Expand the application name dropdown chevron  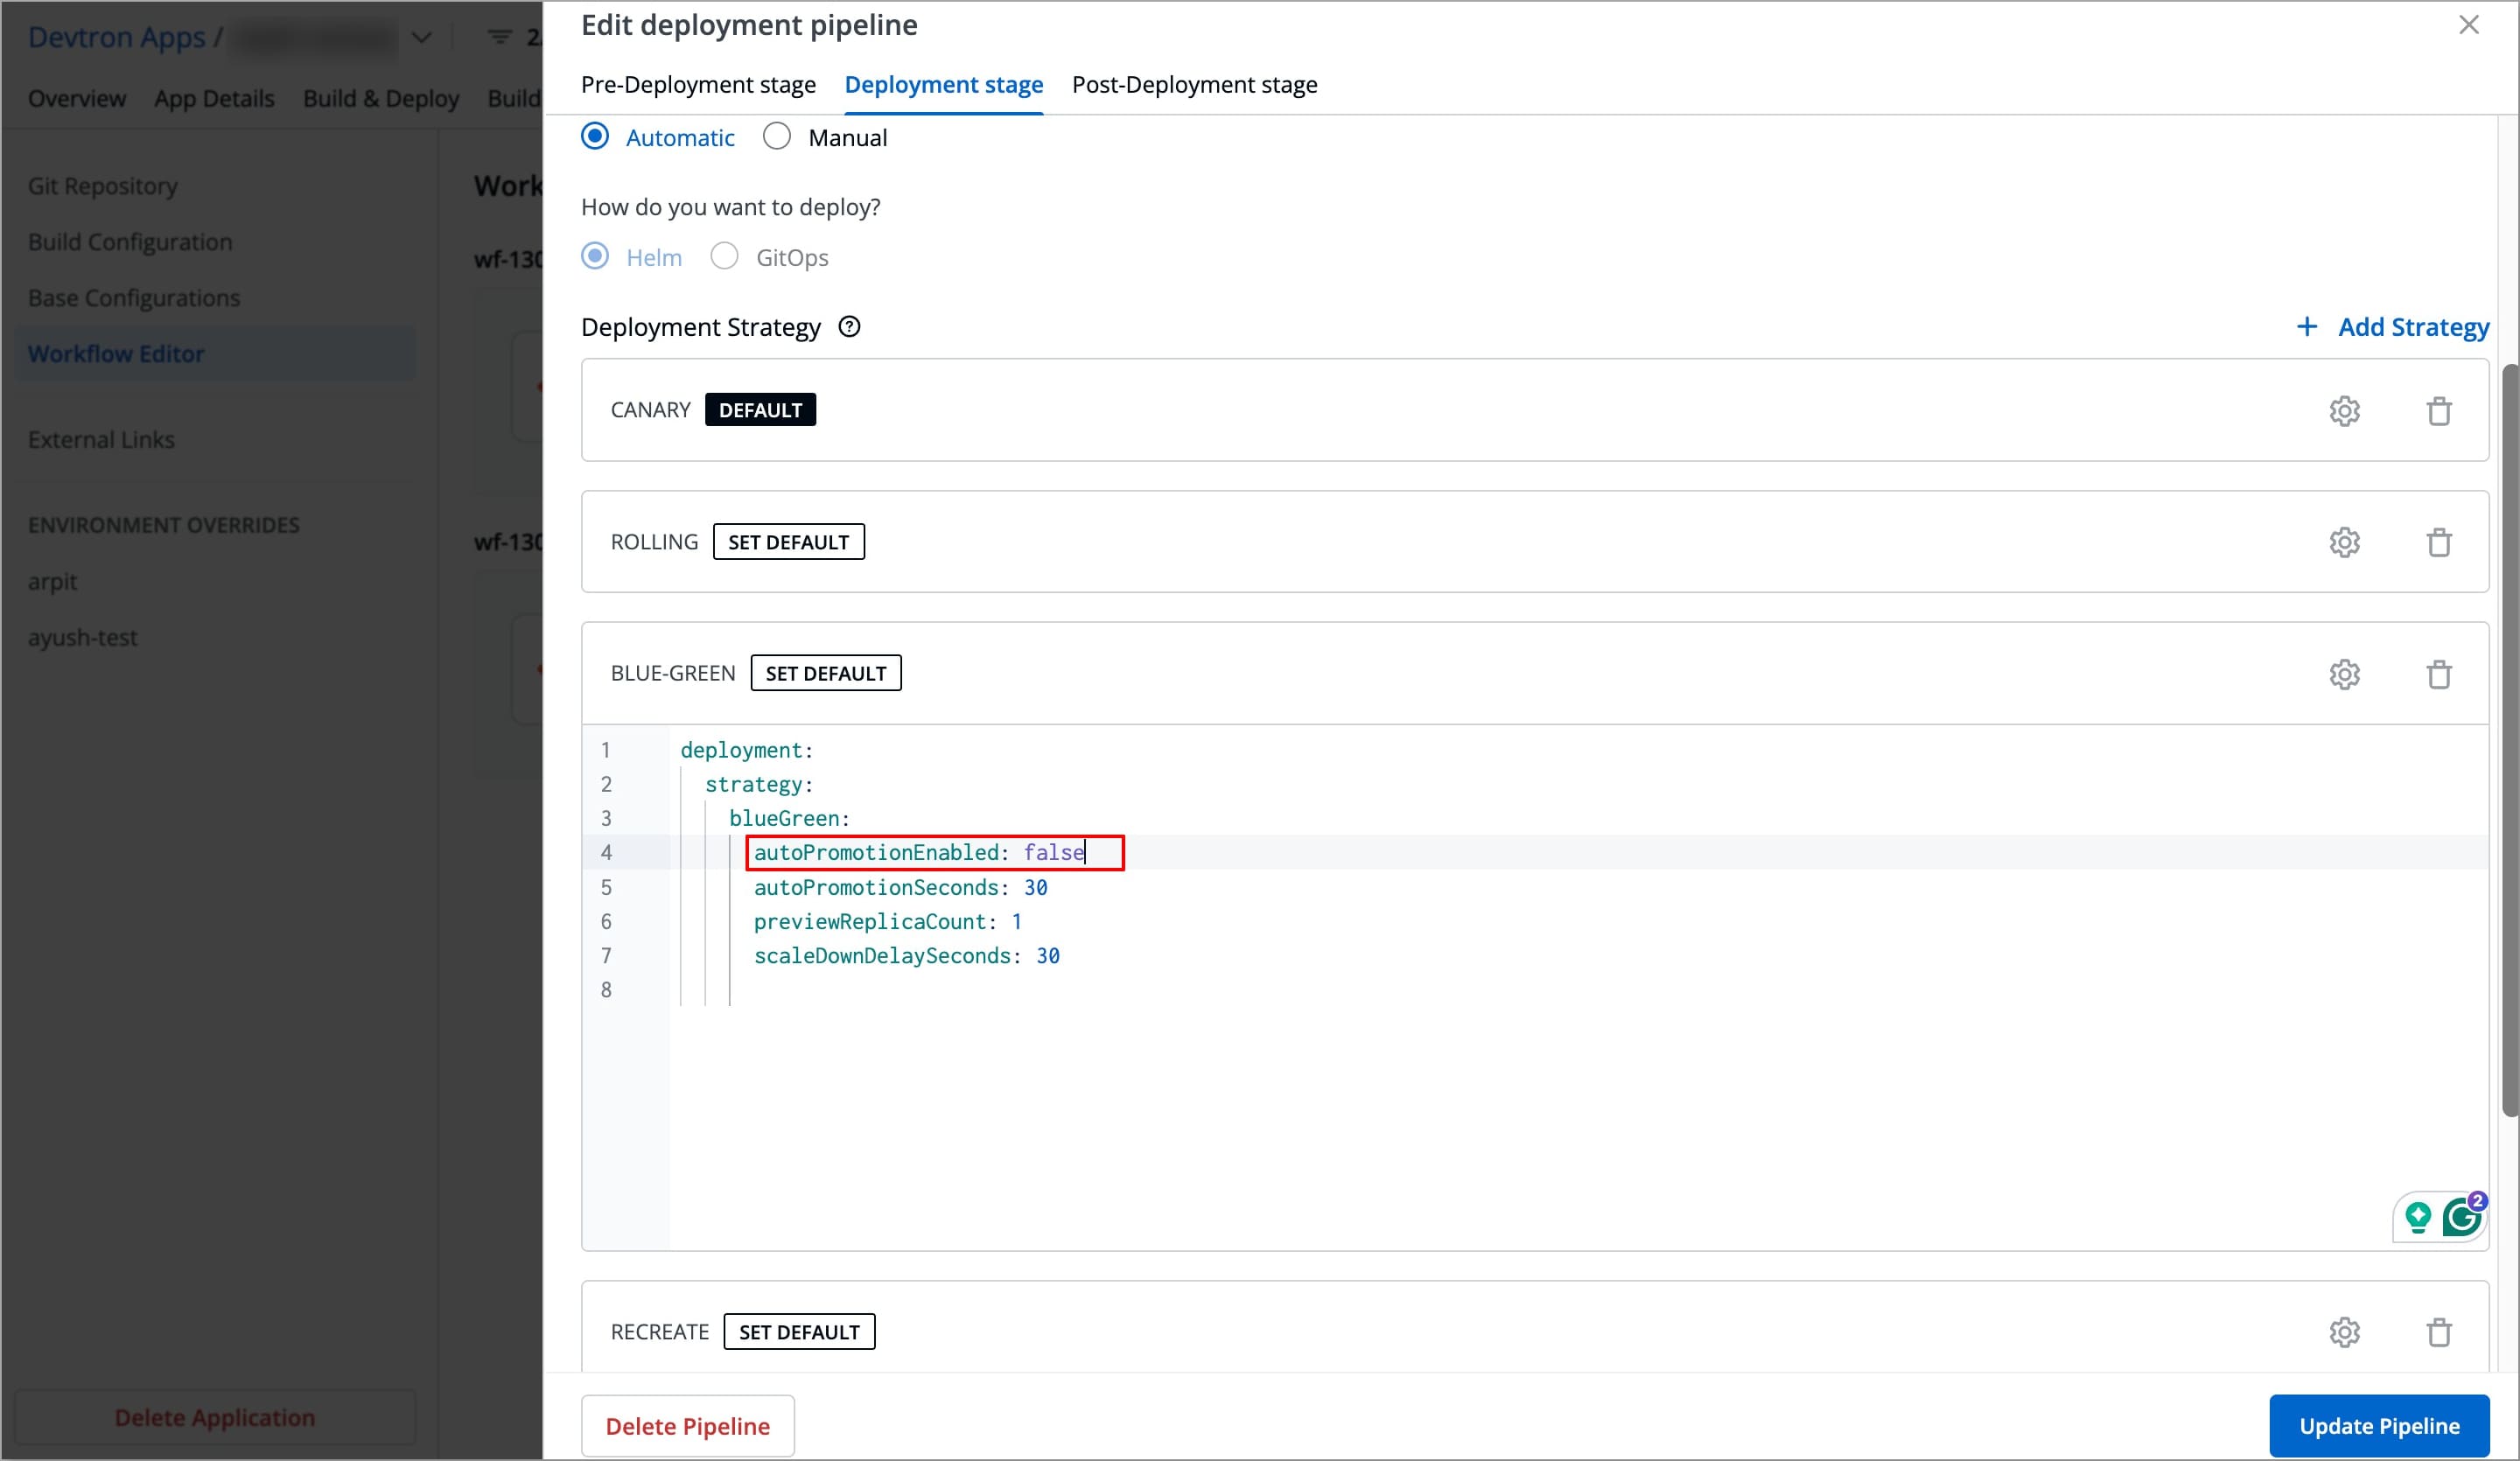(421, 38)
